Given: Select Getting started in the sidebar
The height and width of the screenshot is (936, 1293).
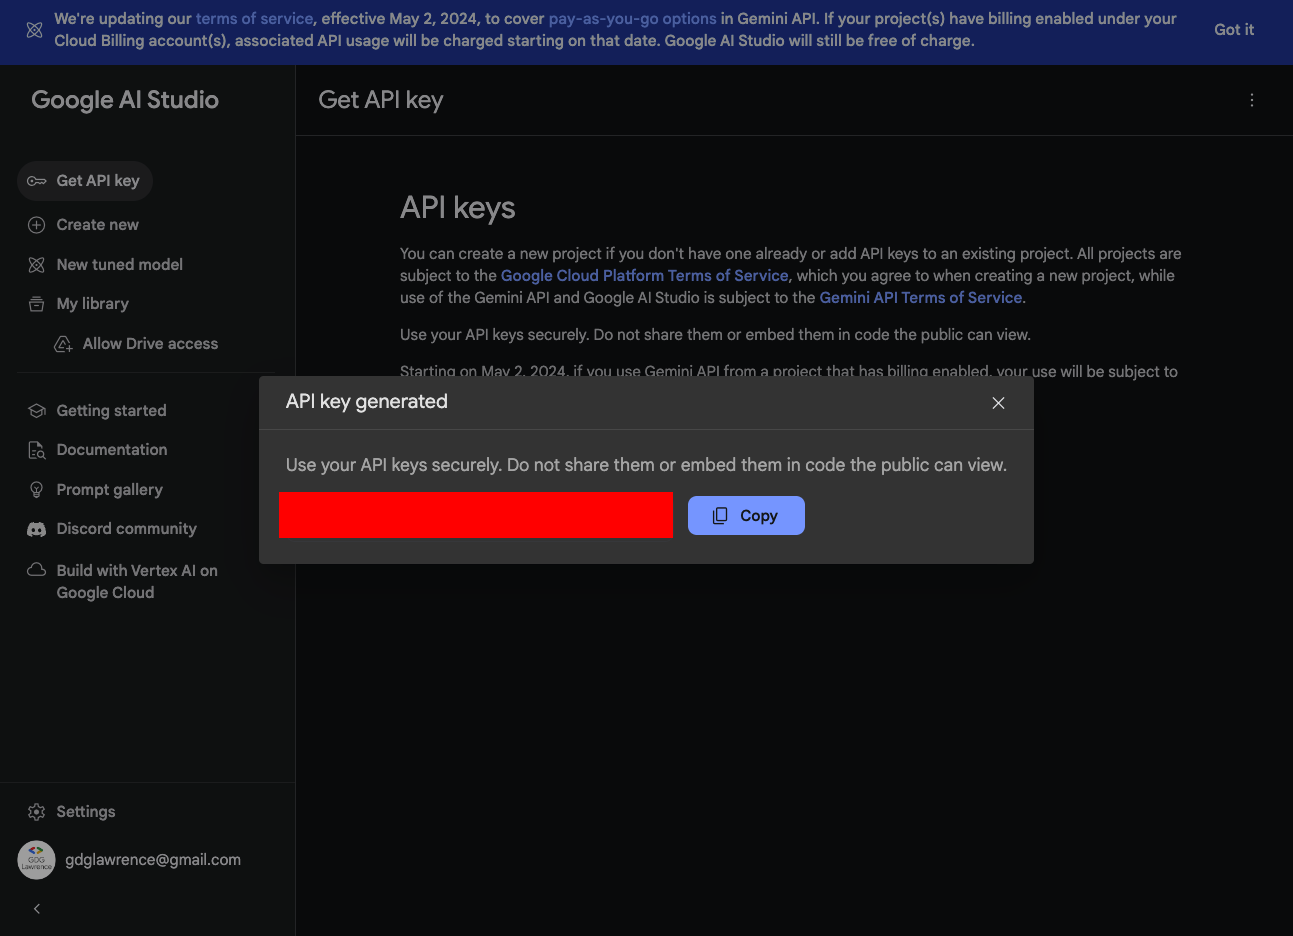Looking at the screenshot, I should click(x=111, y=411).
